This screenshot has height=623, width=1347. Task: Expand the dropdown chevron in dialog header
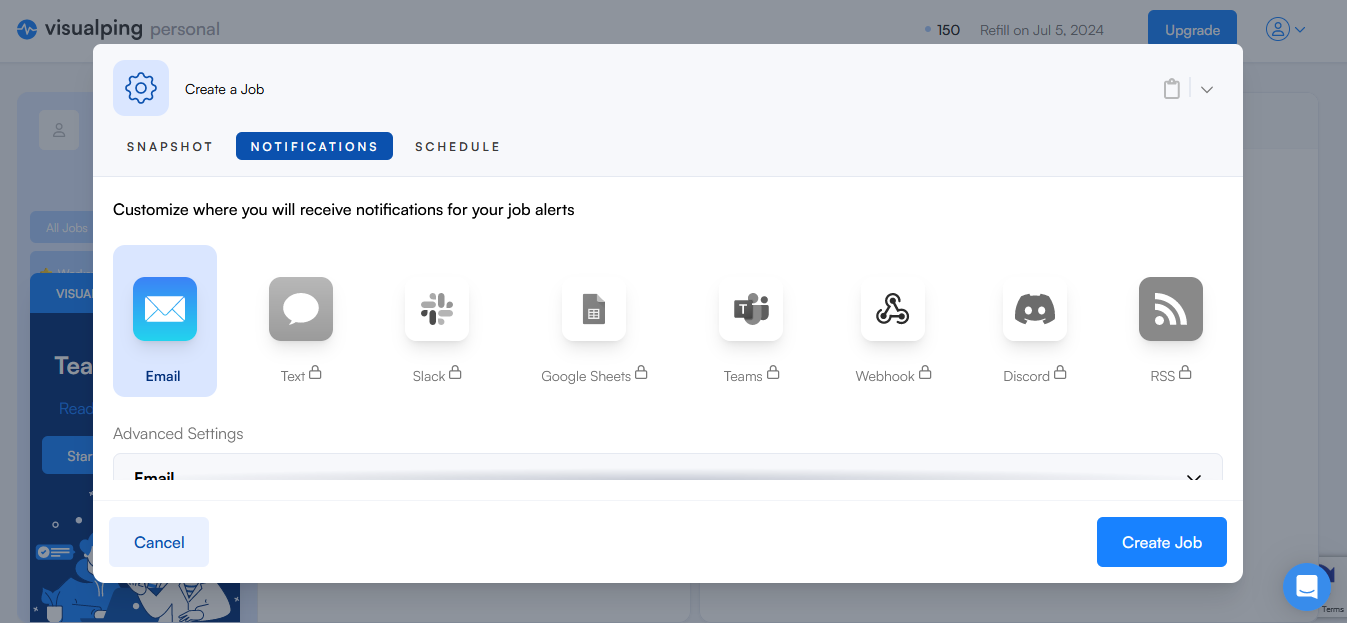point(1207,89)
